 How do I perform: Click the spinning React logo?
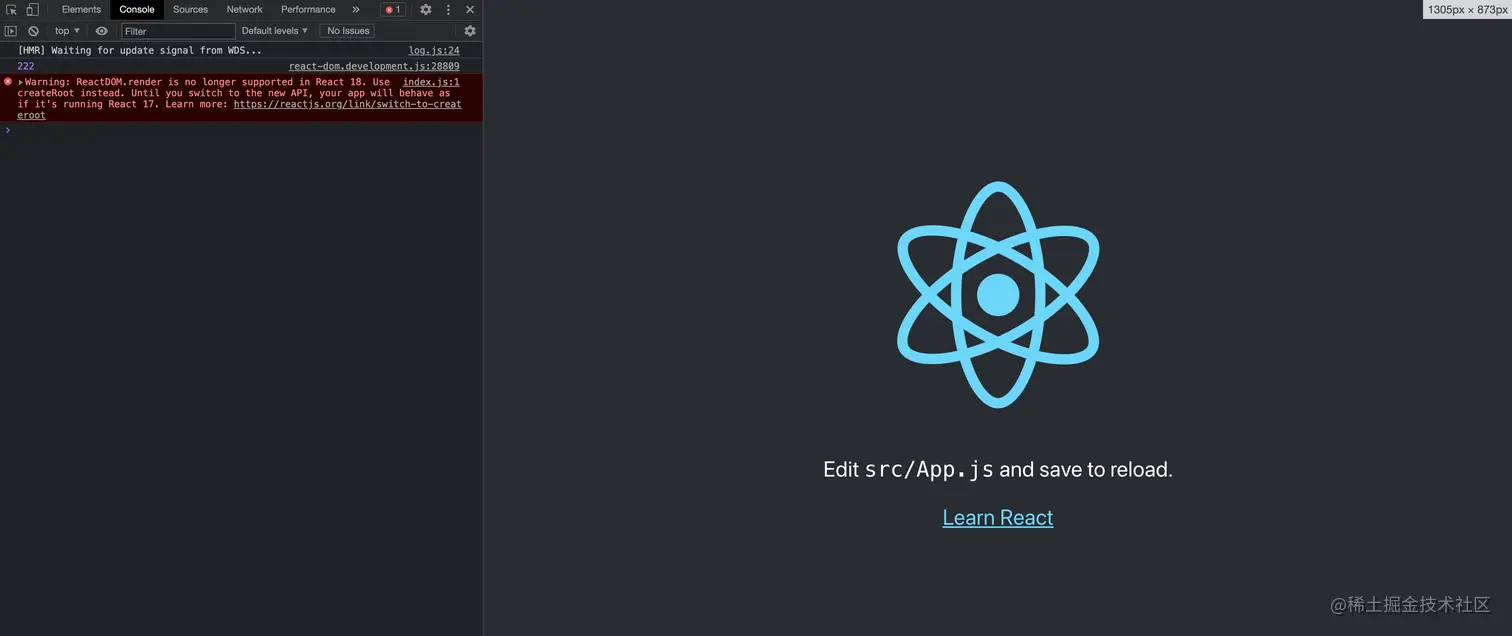point(998,295)
